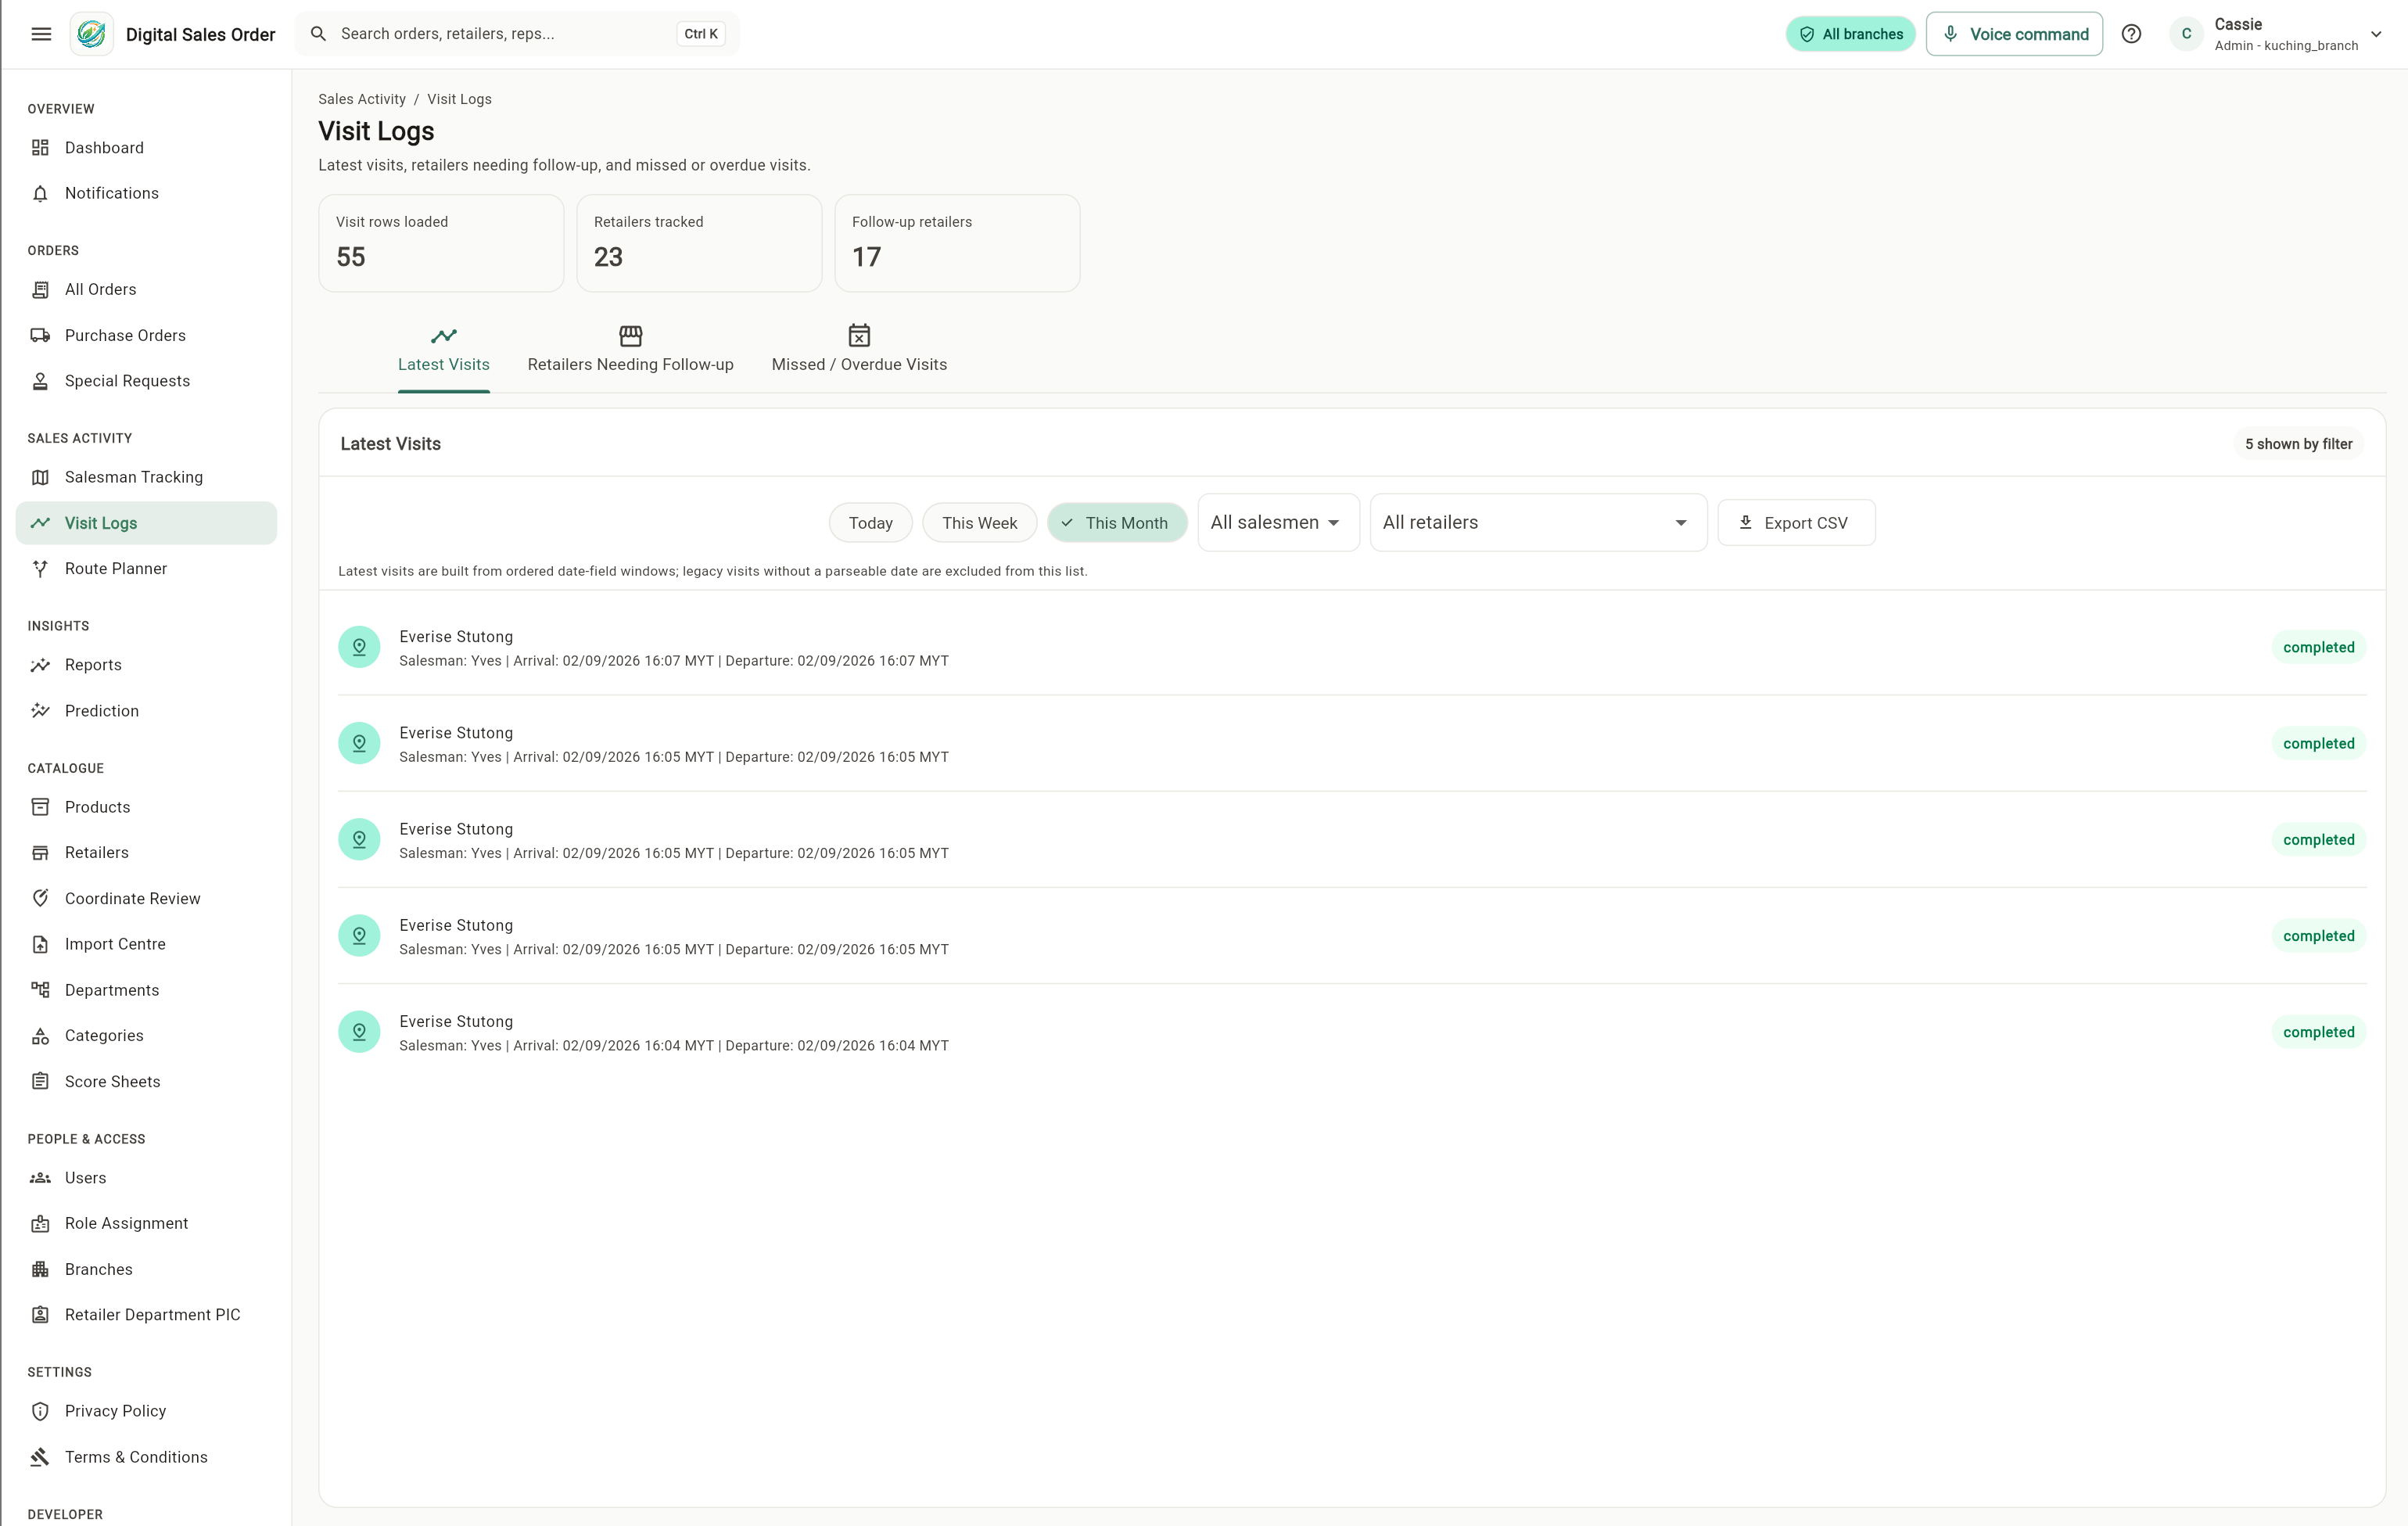Go to All Orders
The width and height of the screenshot is (2408, 1526).
pos(146,289)
